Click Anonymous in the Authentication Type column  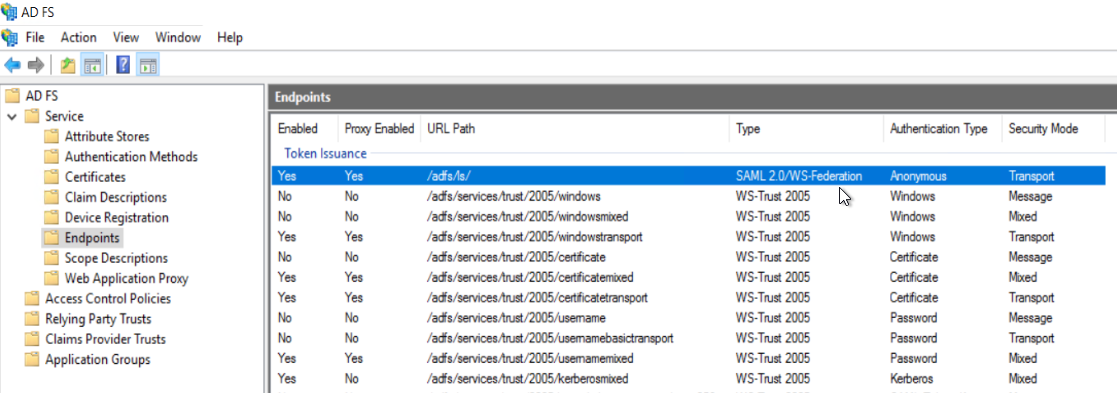[x=918, y=176]
